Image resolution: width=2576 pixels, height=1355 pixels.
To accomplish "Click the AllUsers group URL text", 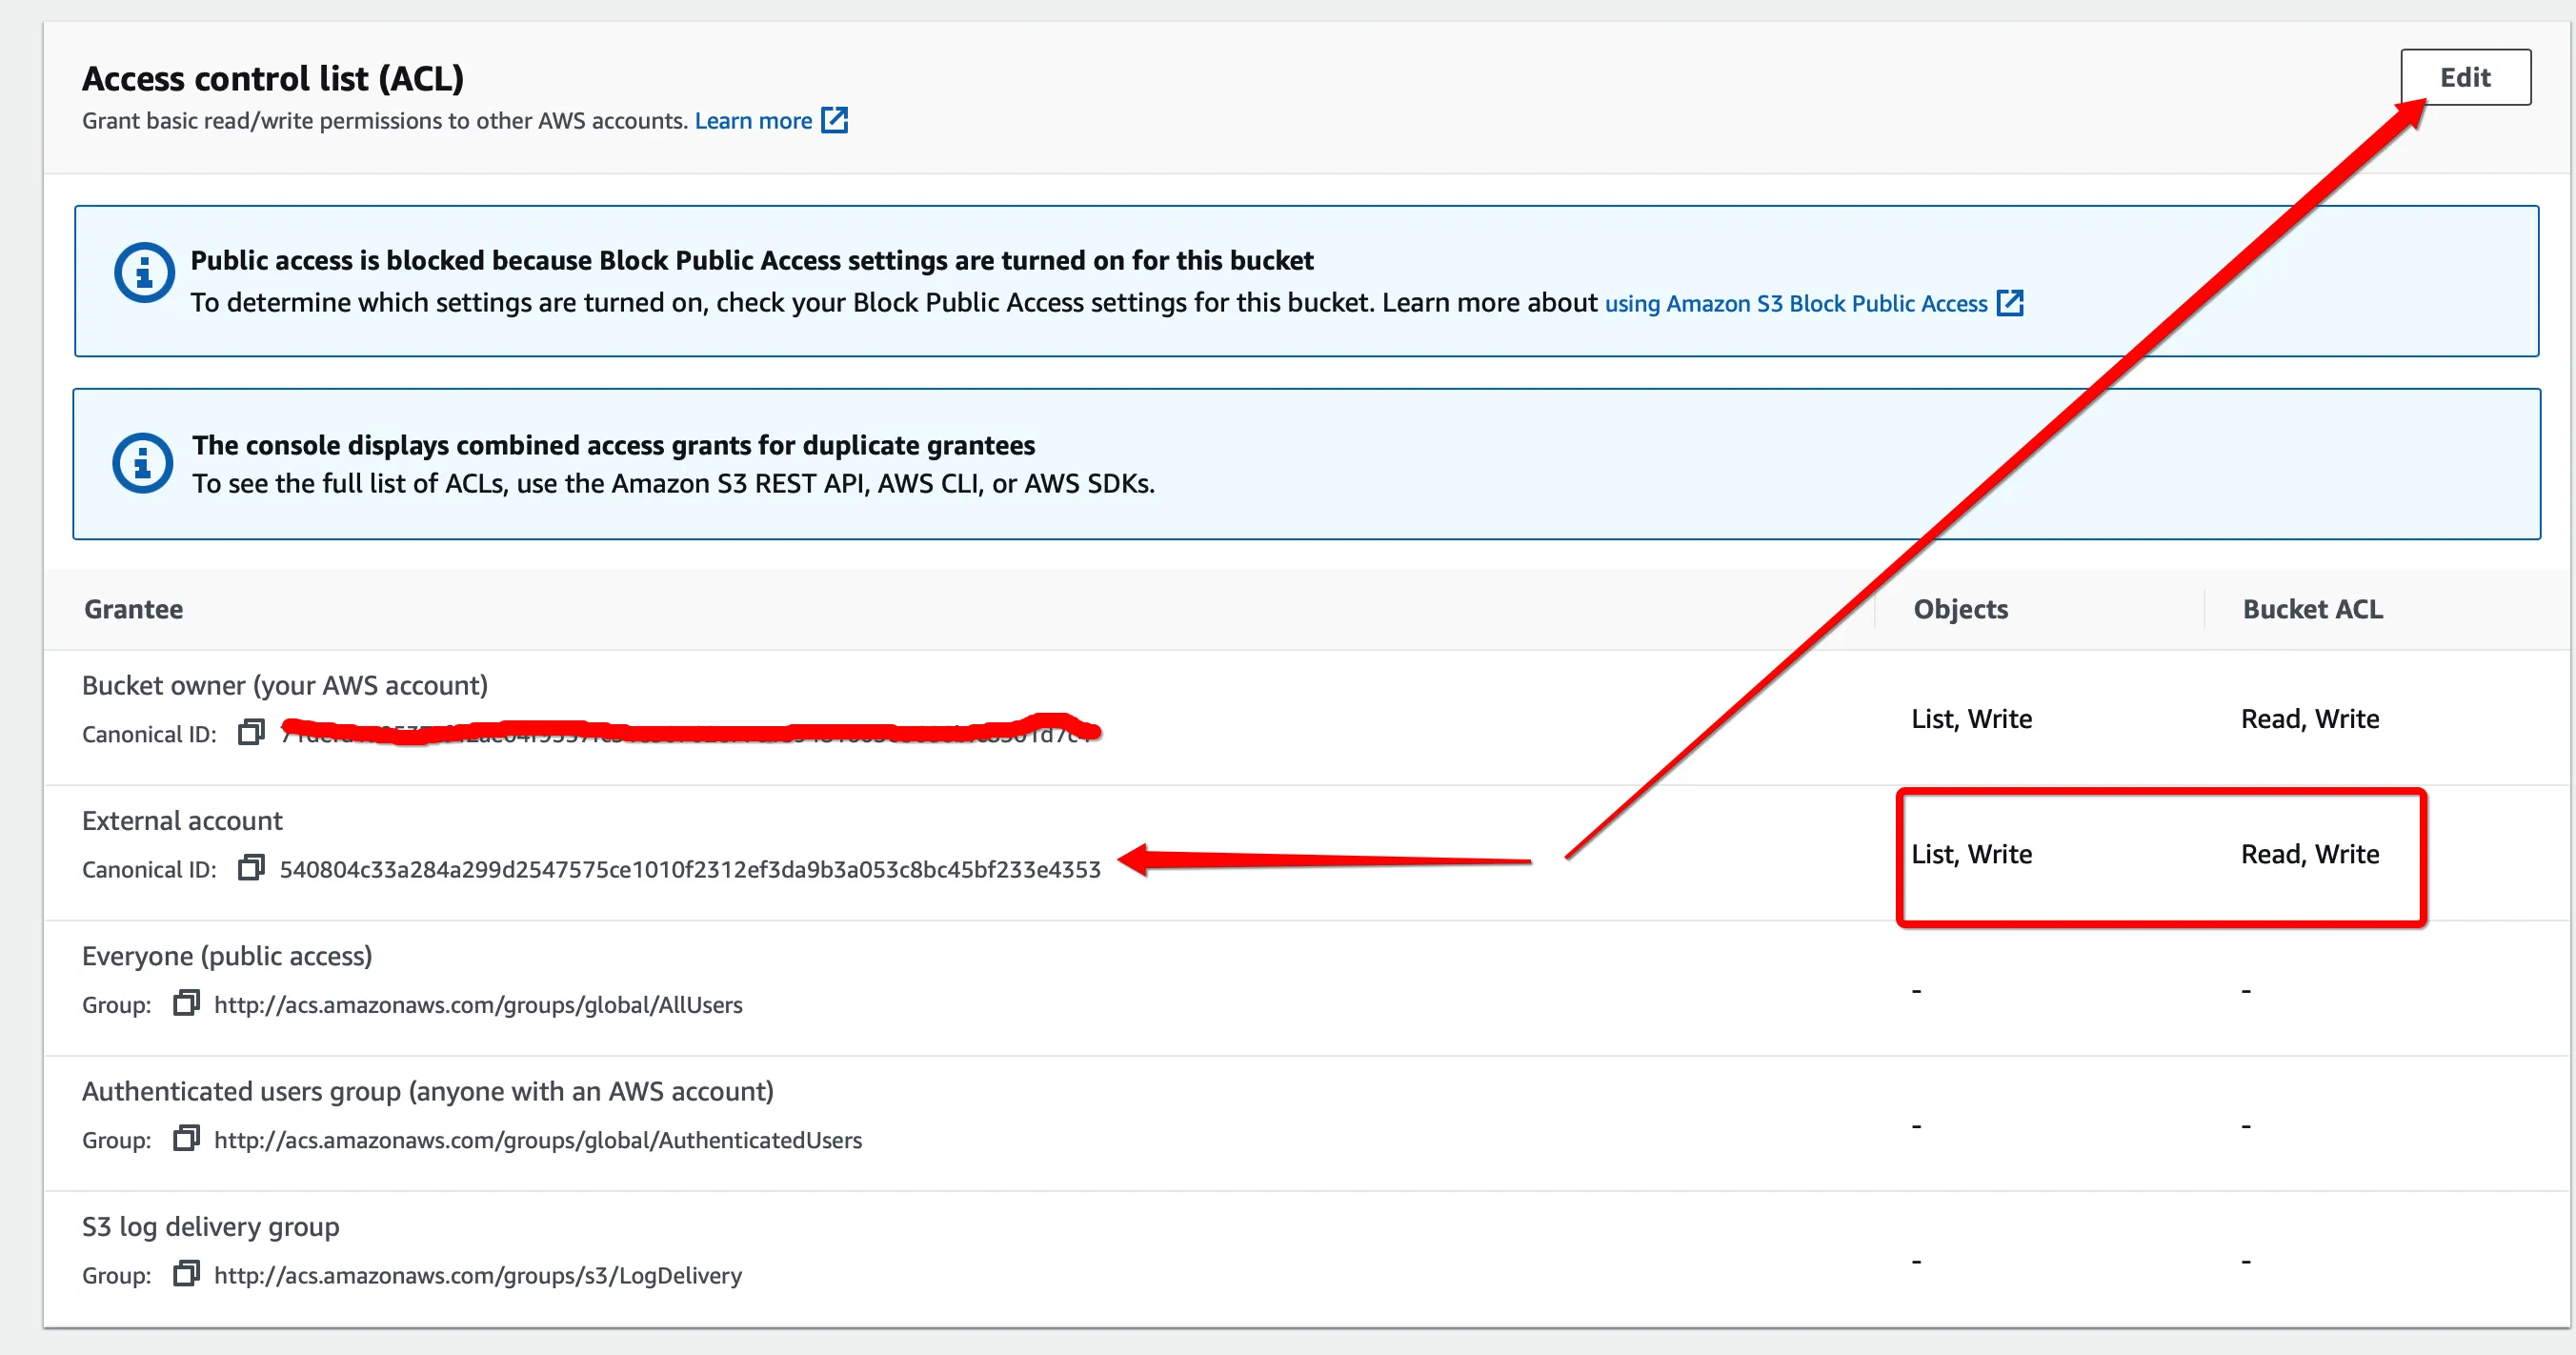I will [x=477, y=1005].
